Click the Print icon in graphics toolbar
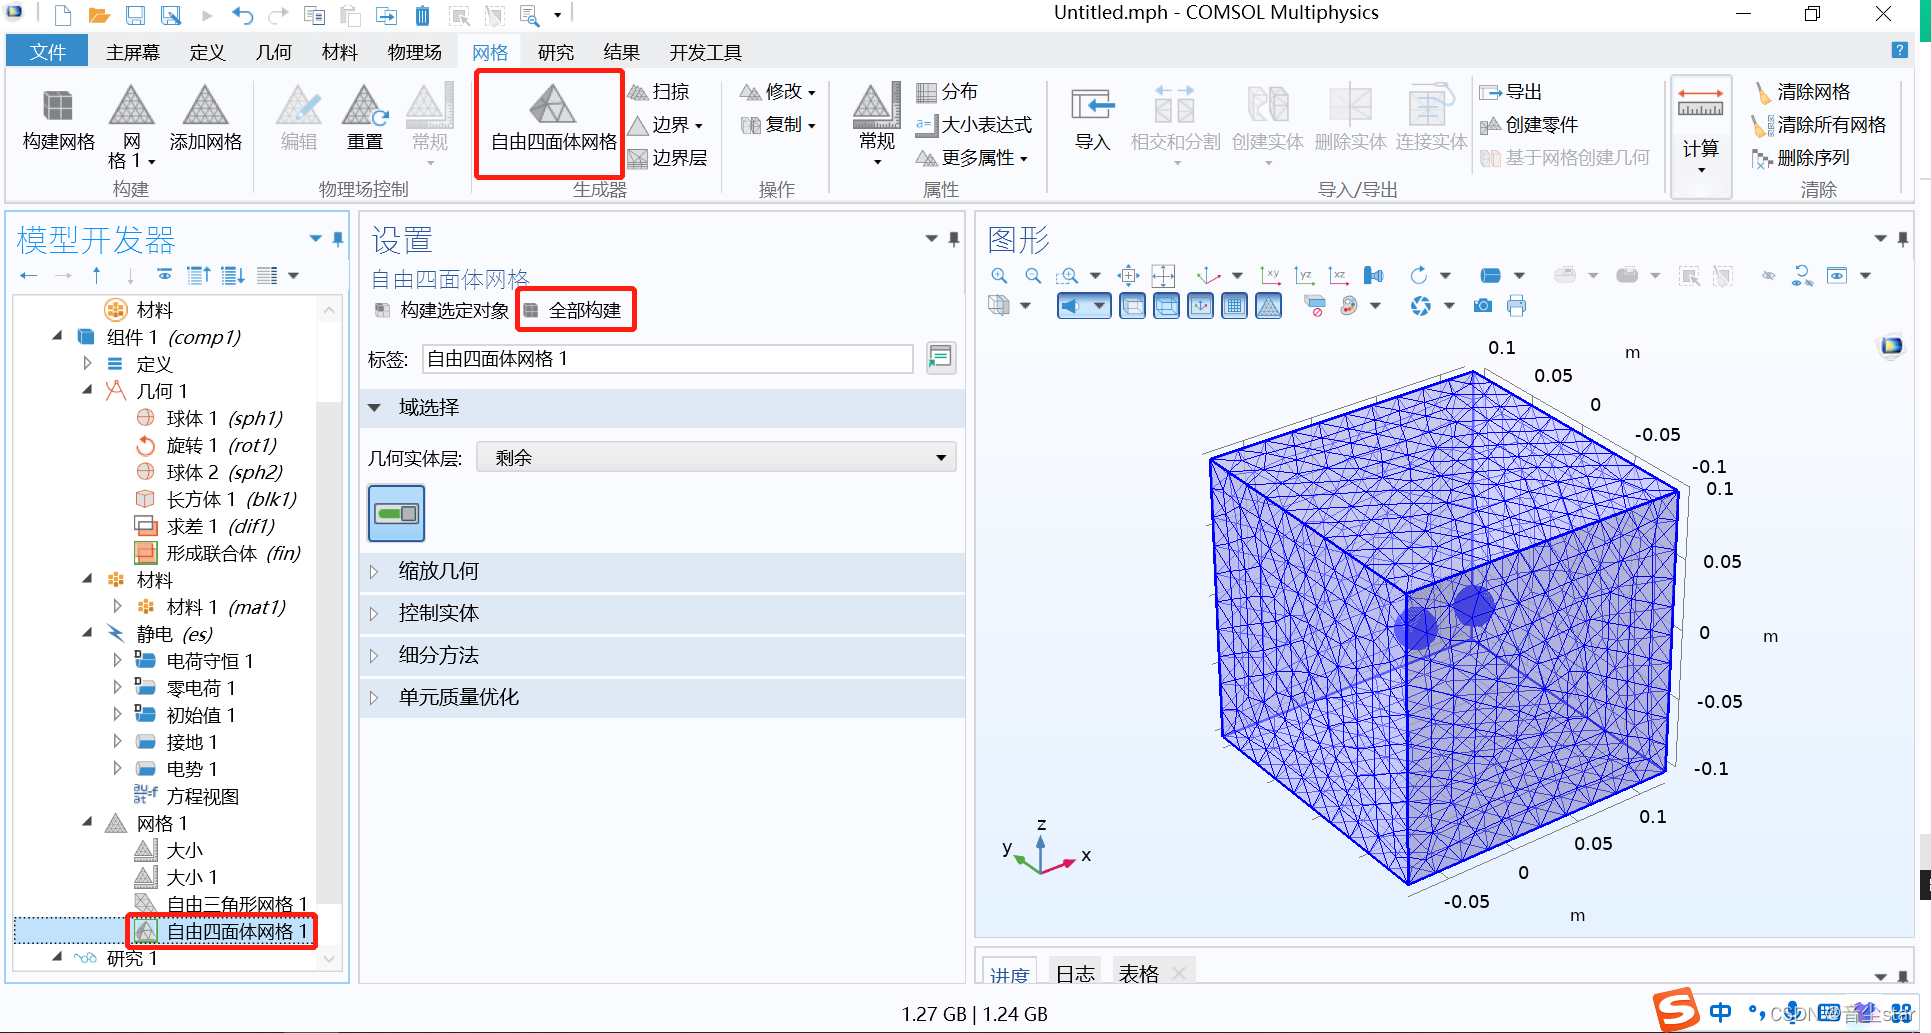Screen dimensions: 1931x1033 pyautogui.click(x=1517, y=306)
